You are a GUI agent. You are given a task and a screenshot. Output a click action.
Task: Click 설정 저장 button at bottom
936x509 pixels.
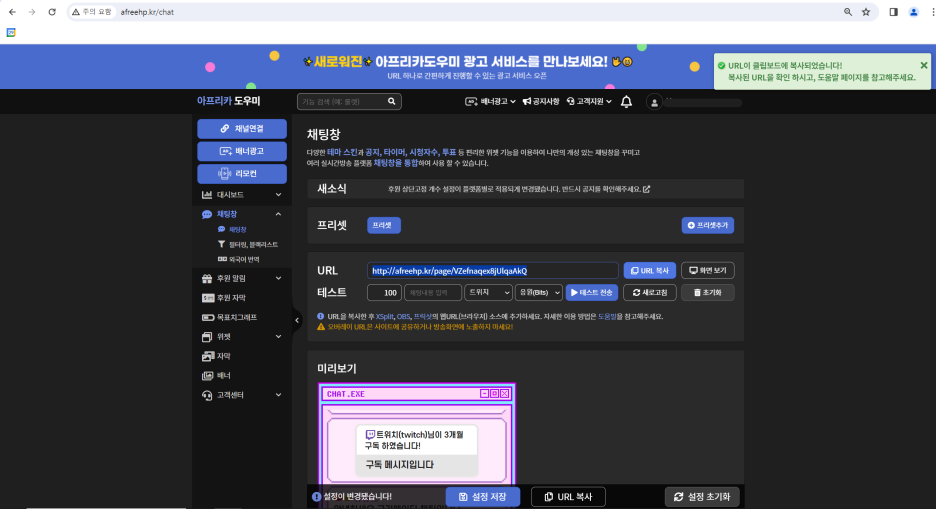coord(482,497)
